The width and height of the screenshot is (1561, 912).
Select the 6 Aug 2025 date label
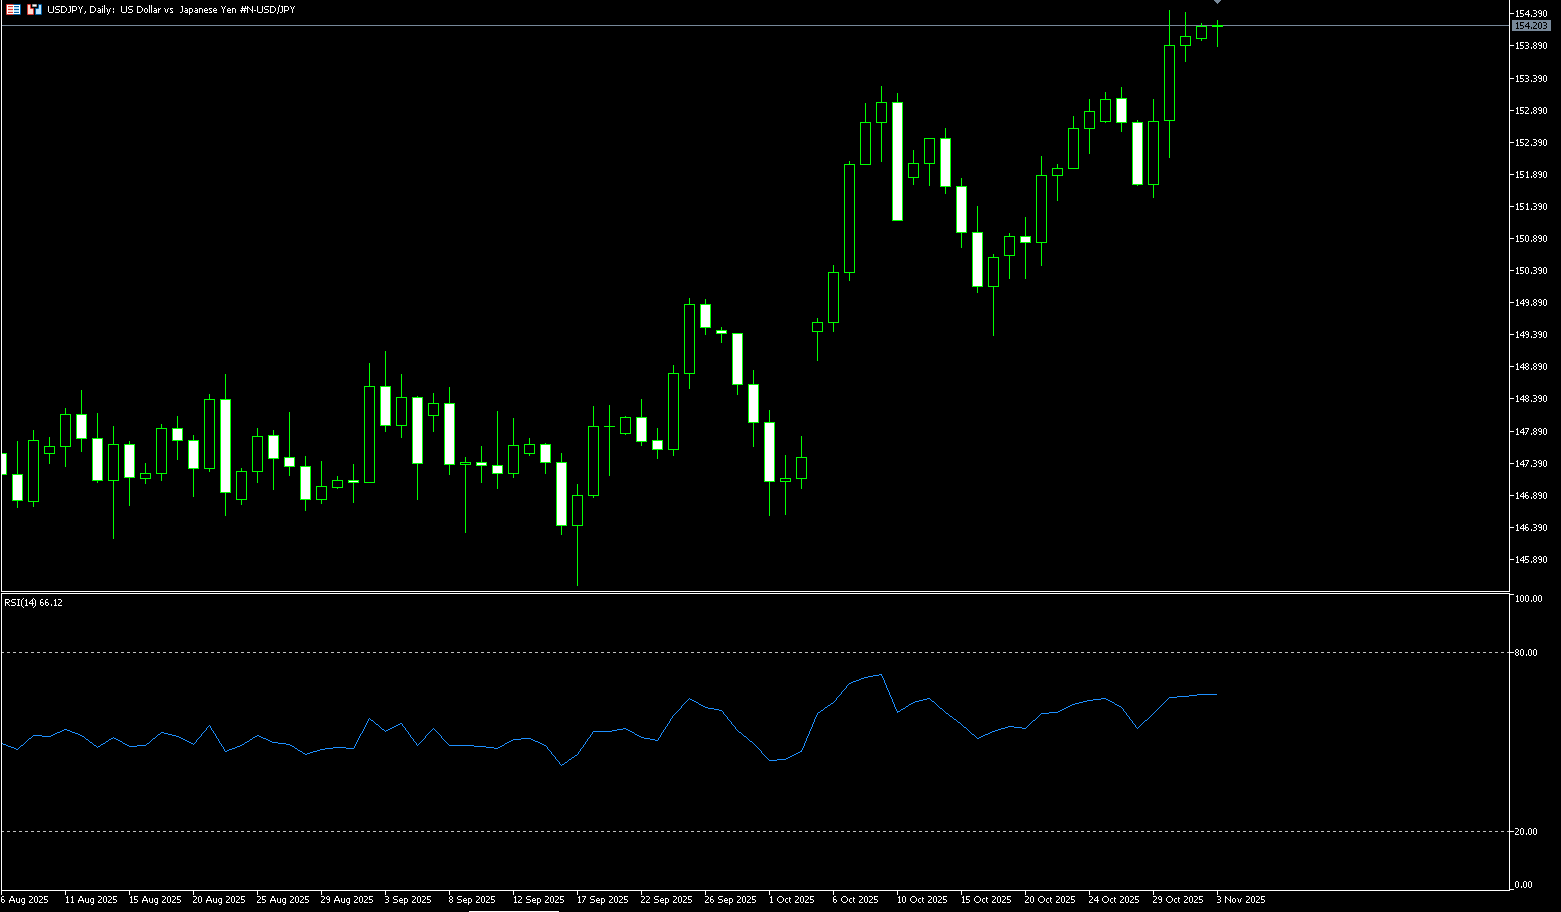coord(24,900)
